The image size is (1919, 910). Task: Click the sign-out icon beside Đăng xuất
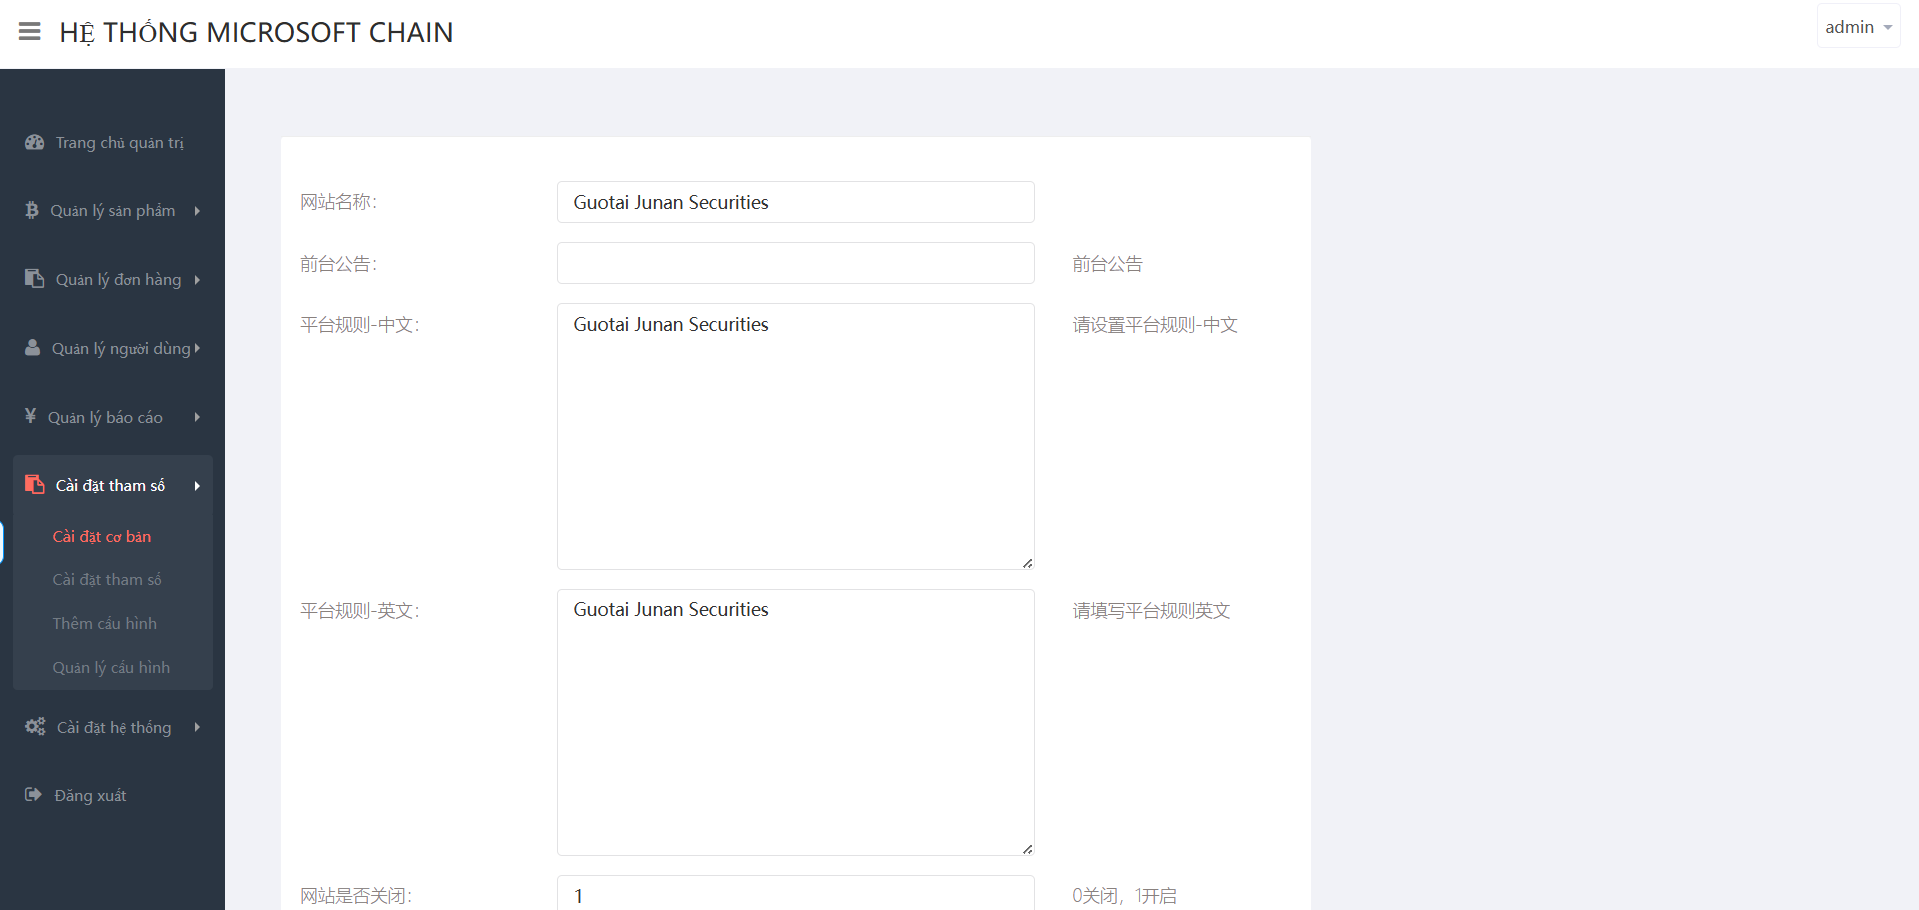point(34,795)
